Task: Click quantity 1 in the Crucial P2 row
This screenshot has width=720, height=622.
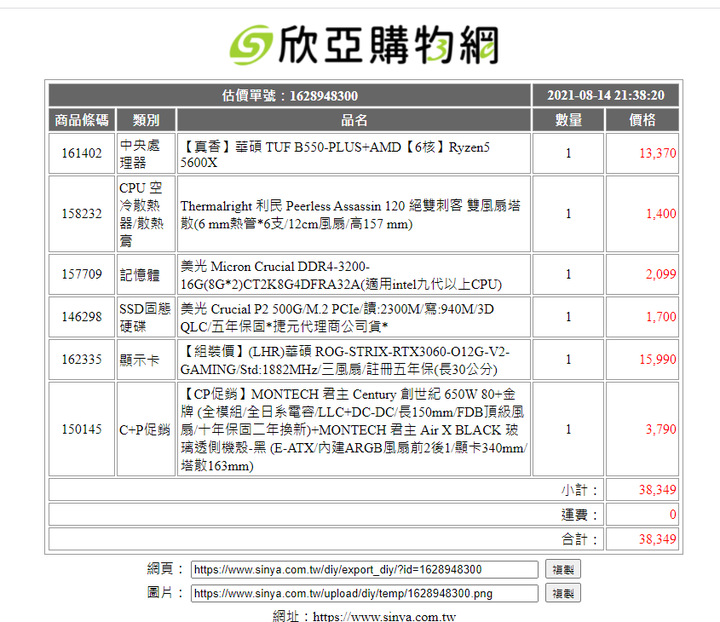Action: tap(568, 317)
